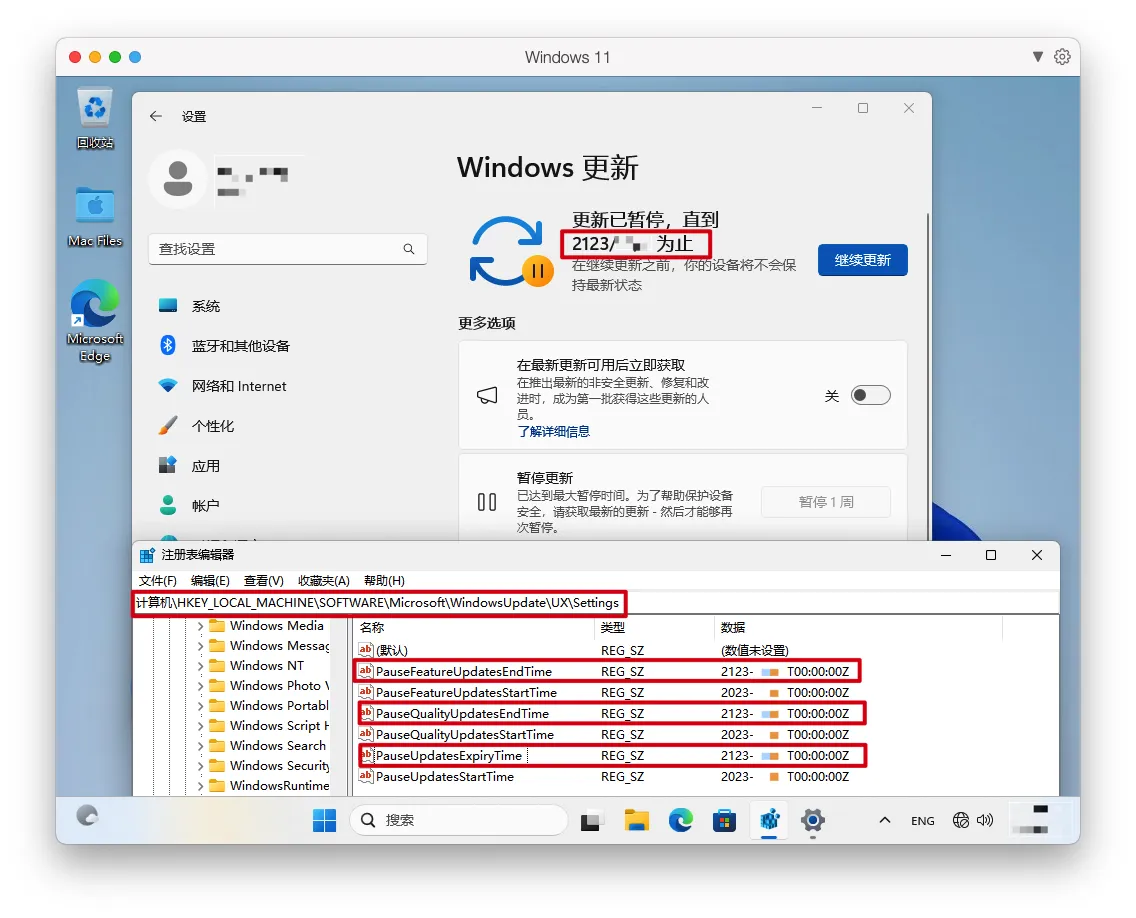Click the user avatar in Settings

pos(178,178)
